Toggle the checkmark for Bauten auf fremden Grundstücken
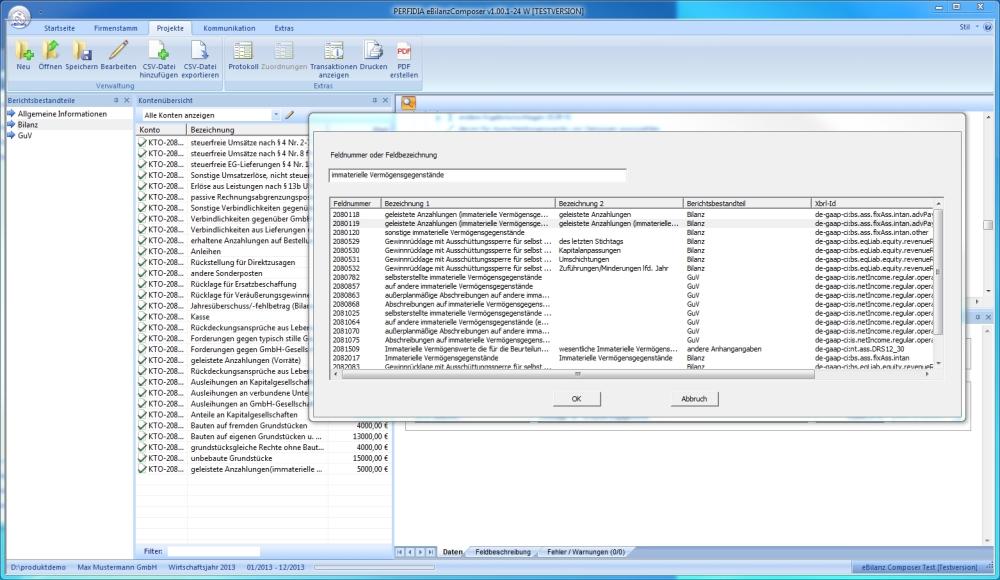Screen dimensions: 1000x580 point(142,426)
